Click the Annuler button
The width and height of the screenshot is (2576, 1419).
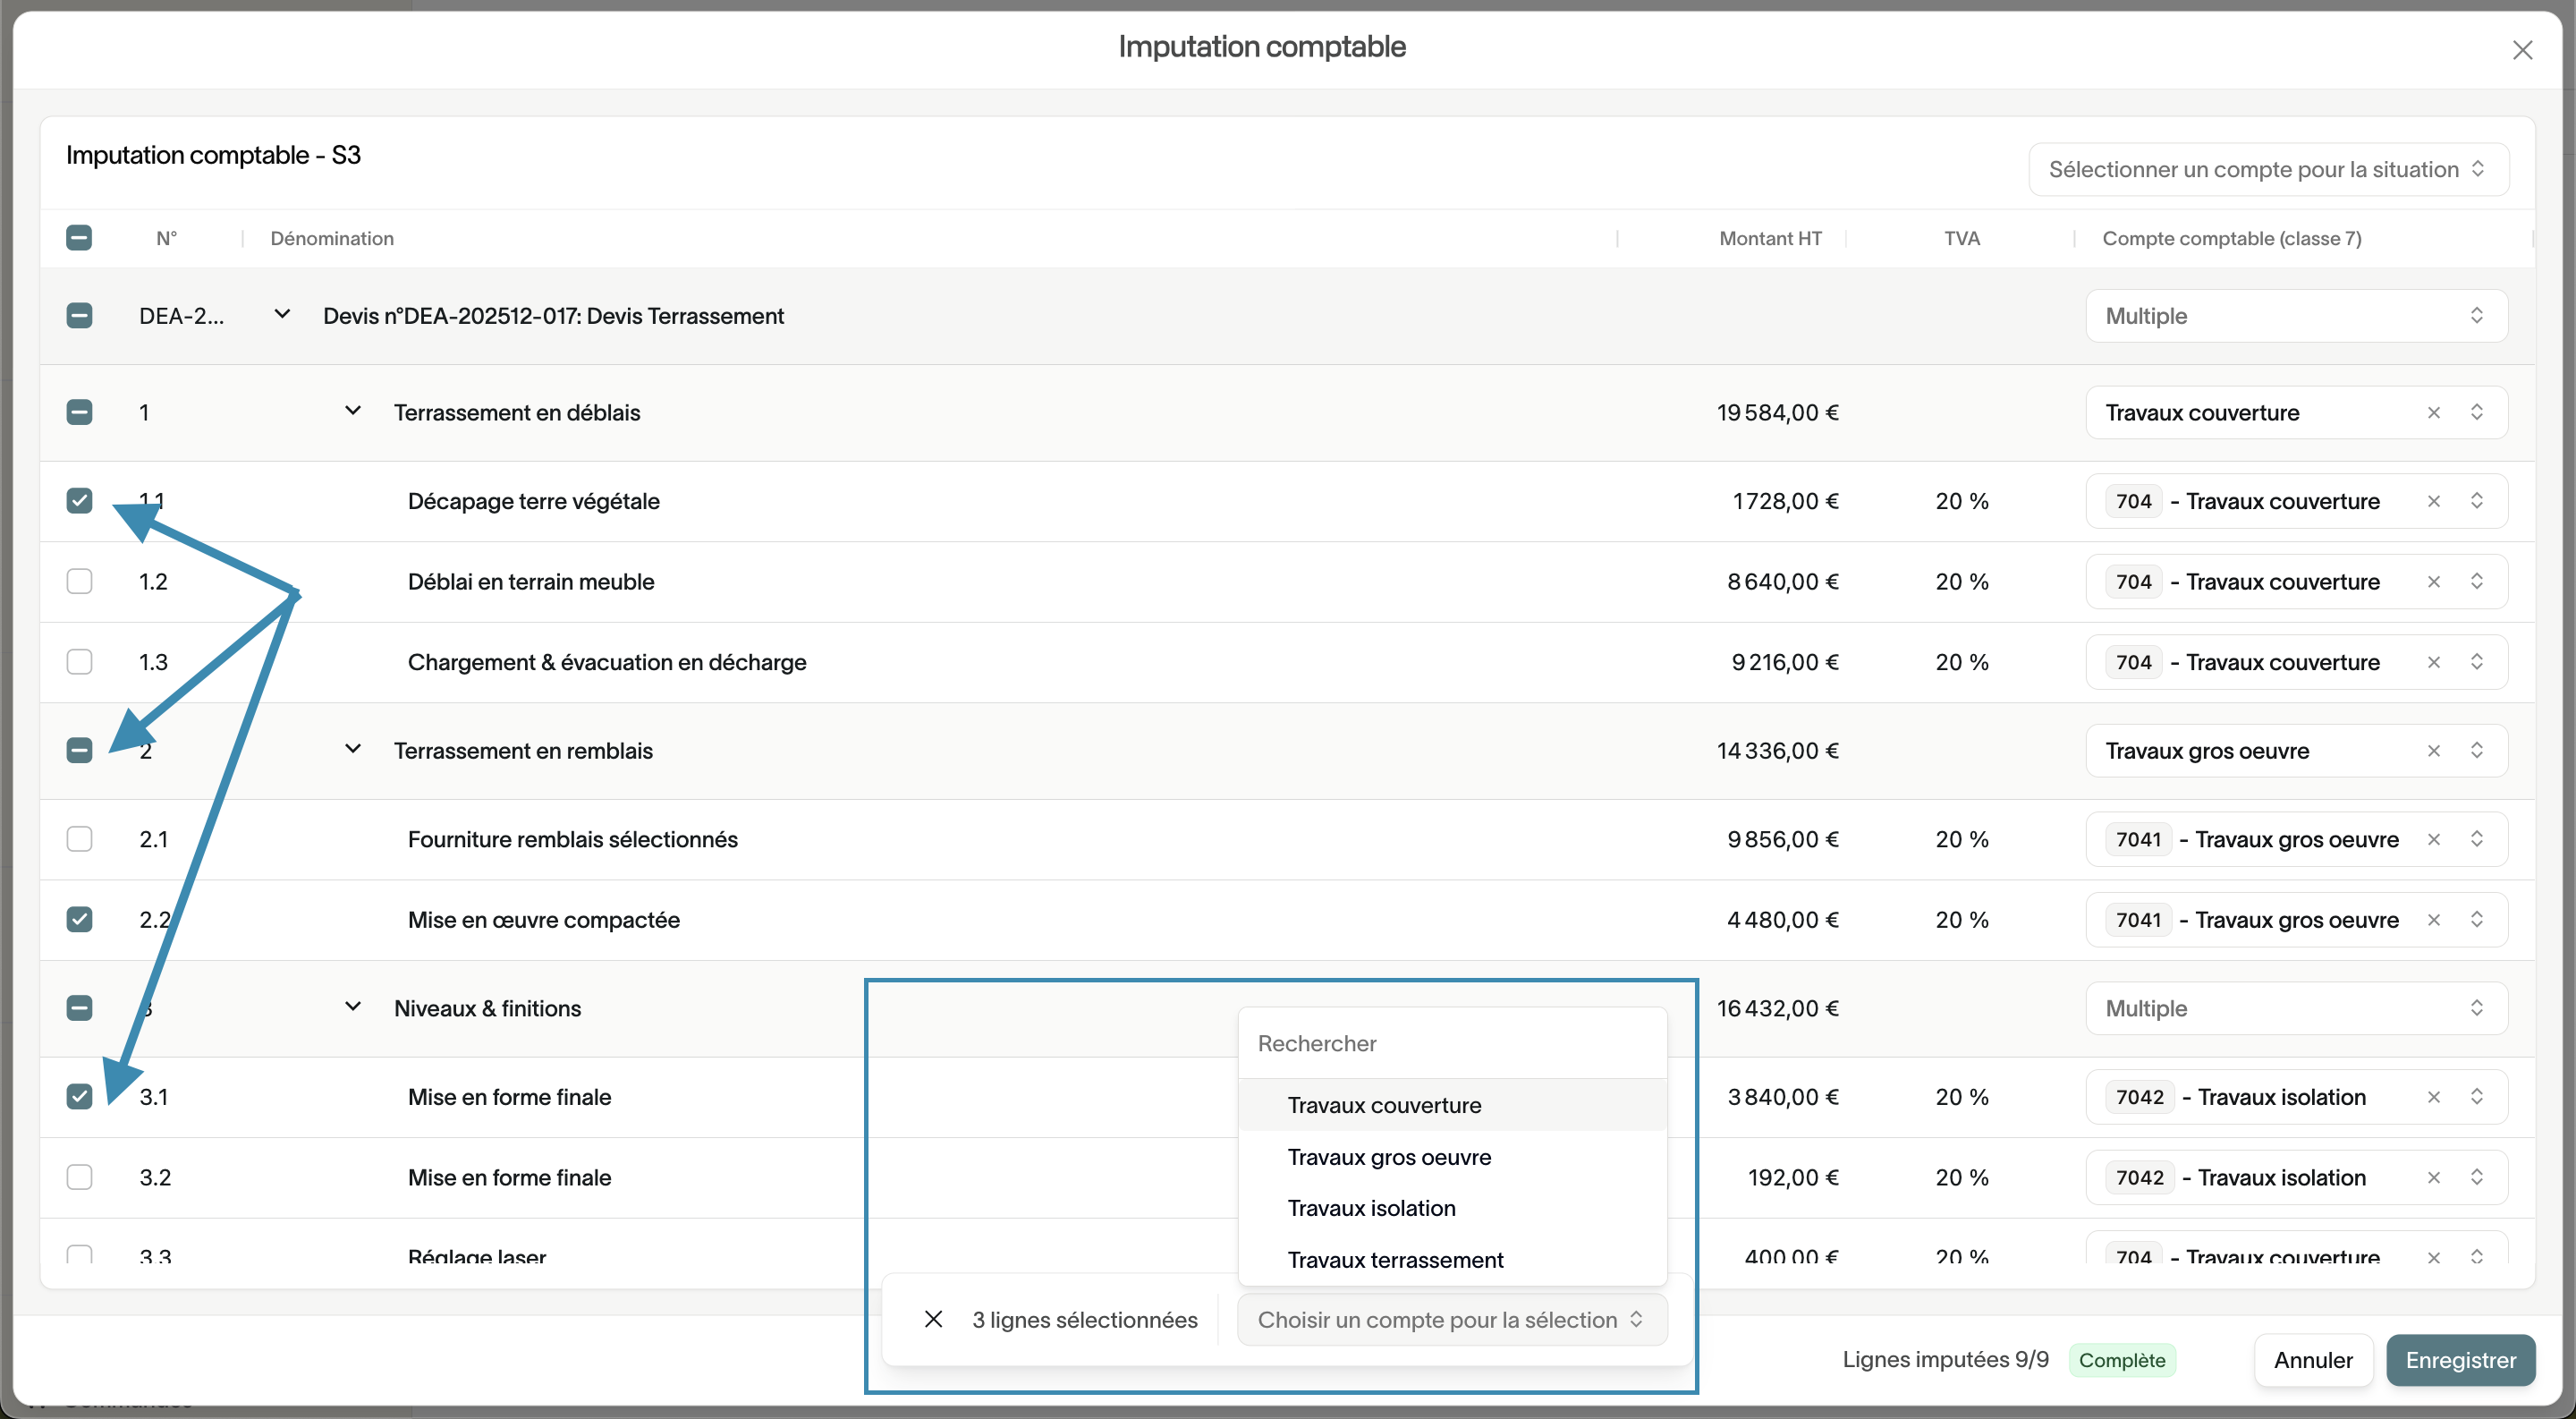point(2312,1360)
